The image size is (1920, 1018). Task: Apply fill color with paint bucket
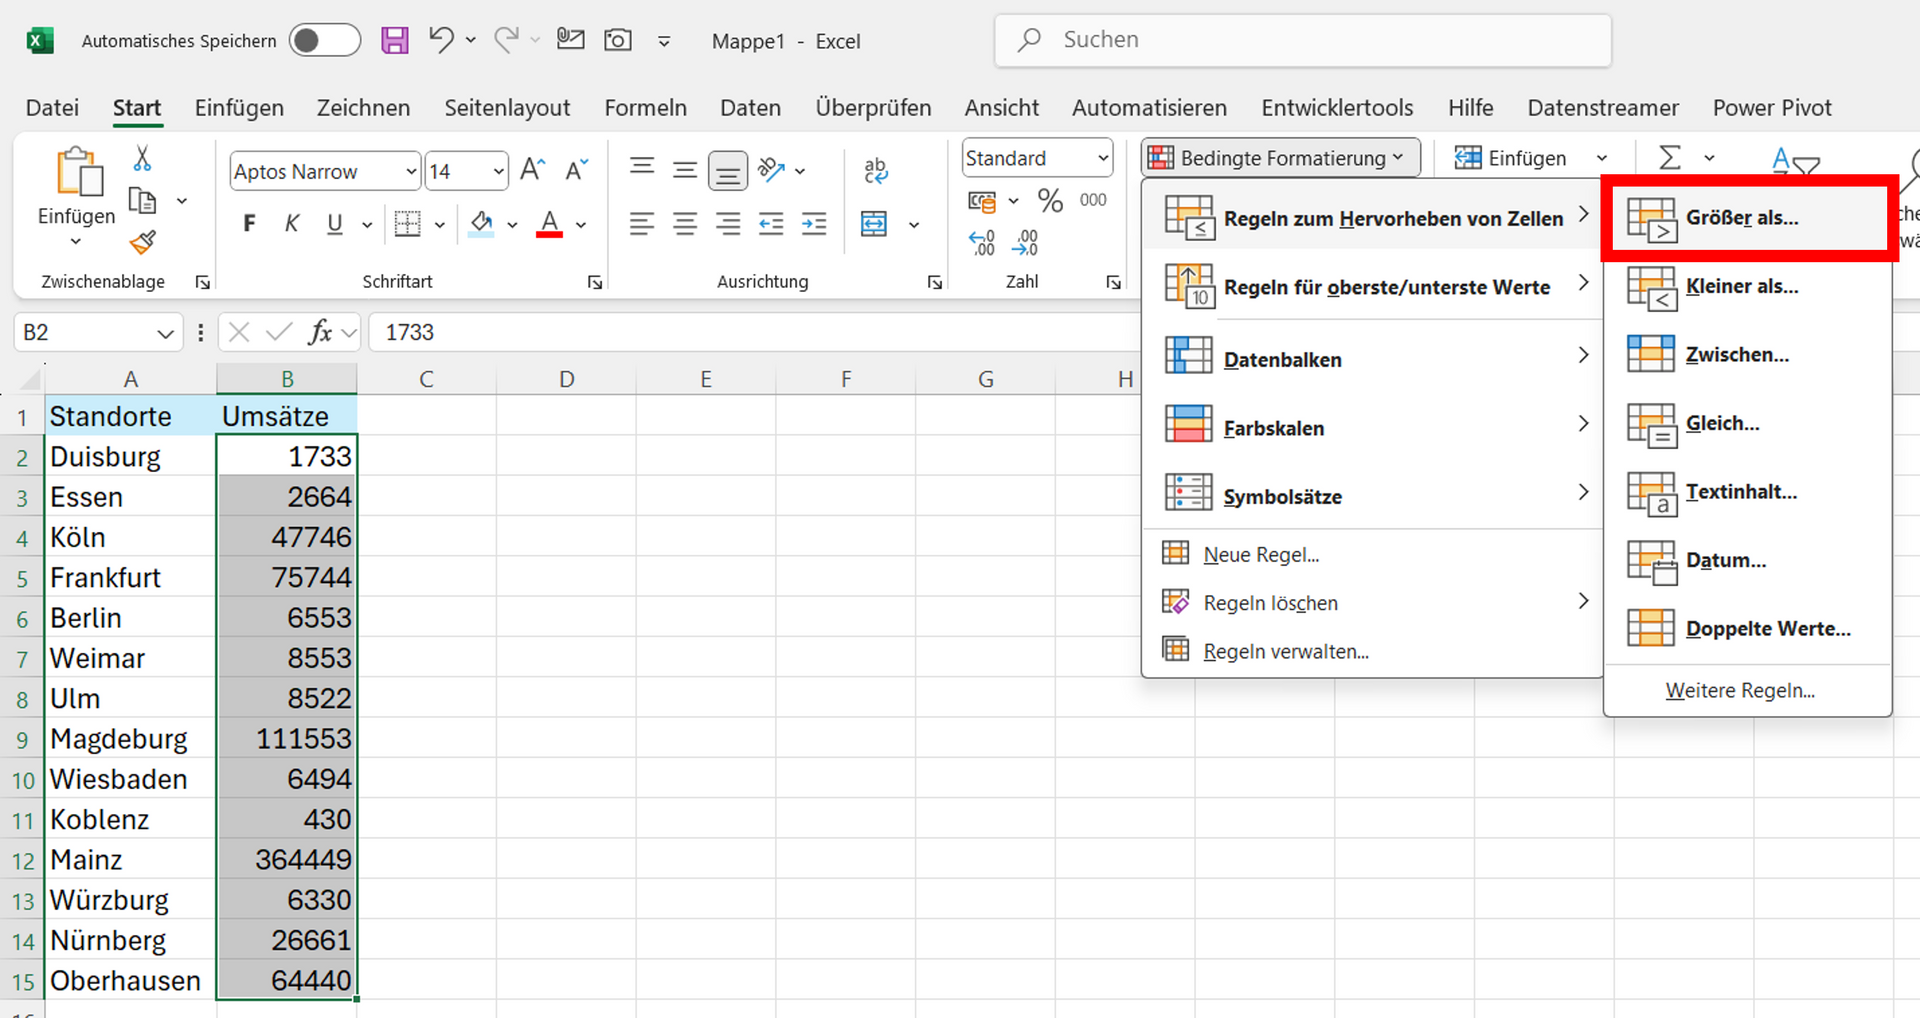[x=482, y=223]
